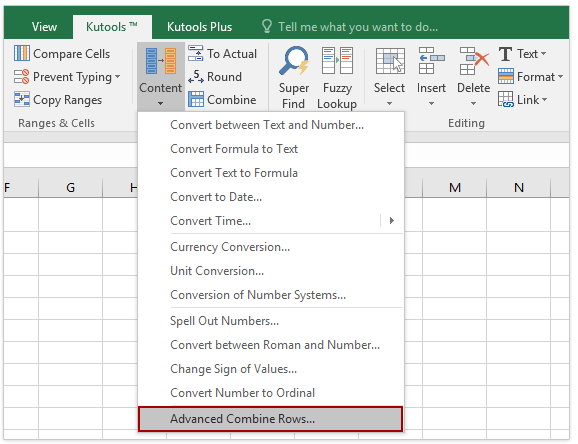The height and width of the screenshot is (444, 578).
Task: Expand the Convert Time submenu arrow
Action: [x=392, y=221]
